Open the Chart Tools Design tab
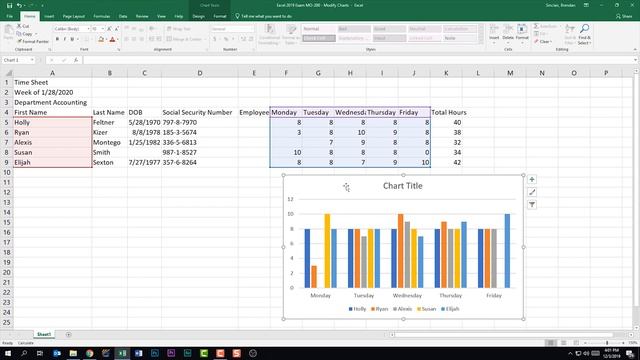 point(198,16)
